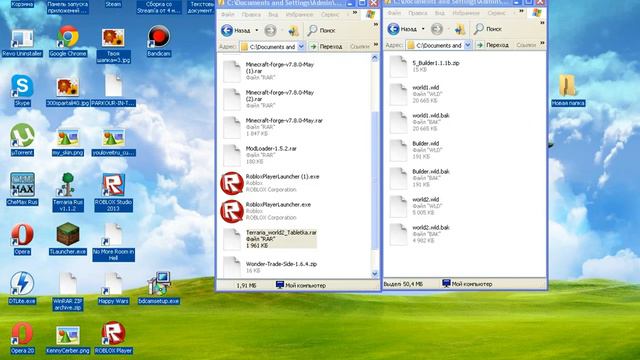Open the Сервис menu in left Explorer window
The height and width of the screenshot is (360, 640).
(330, 15)
